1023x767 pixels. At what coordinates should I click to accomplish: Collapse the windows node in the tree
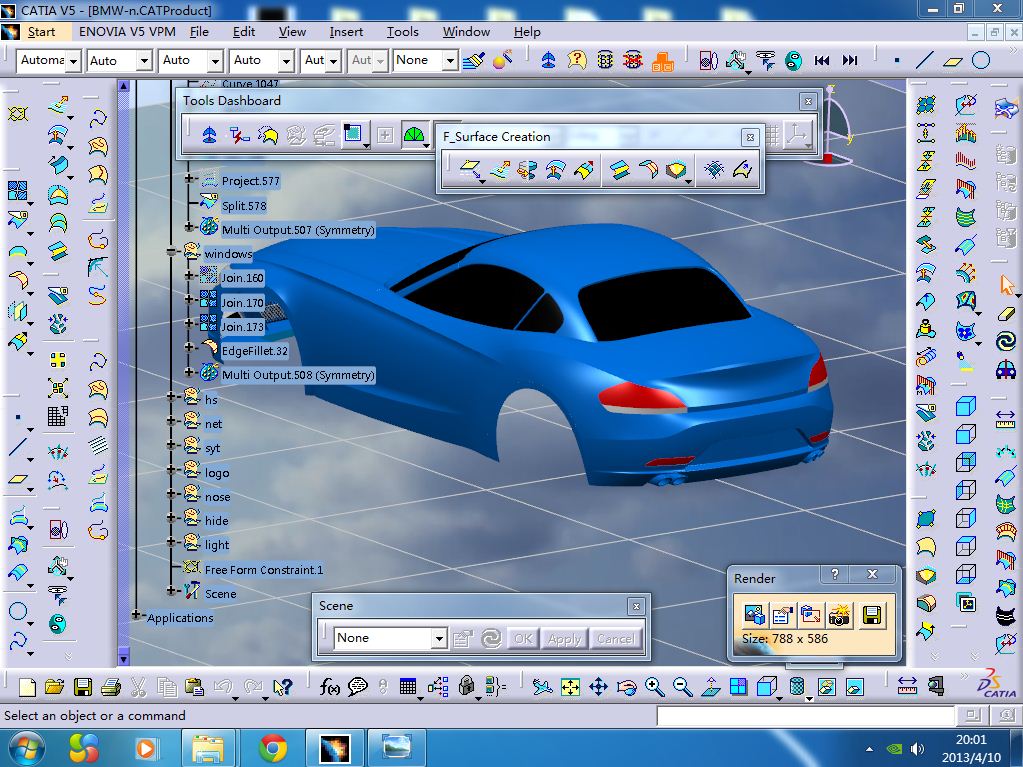point(172,251)
